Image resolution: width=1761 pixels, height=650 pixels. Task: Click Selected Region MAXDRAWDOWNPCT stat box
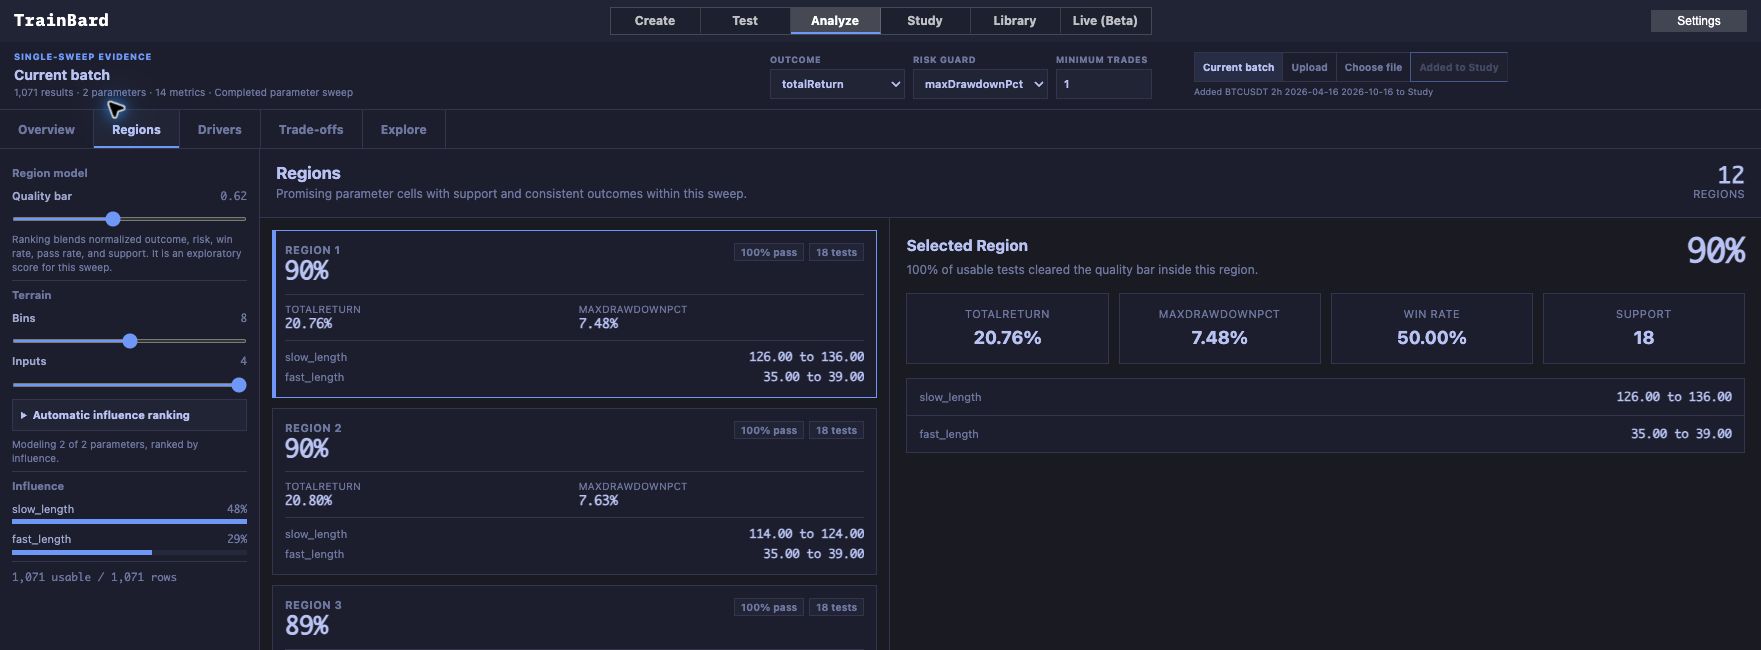[1219, 328]
